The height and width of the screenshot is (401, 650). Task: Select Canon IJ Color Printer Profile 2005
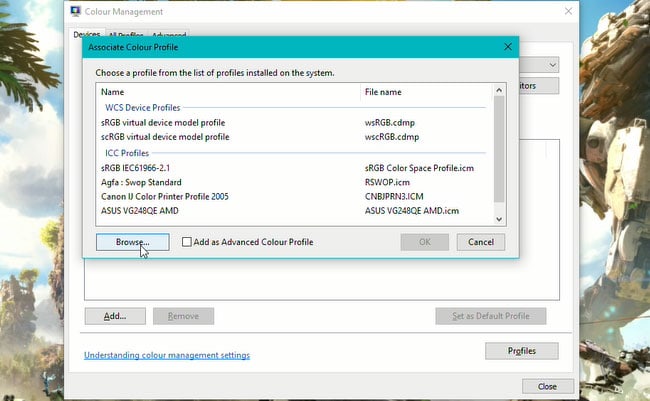click(x=165, y=197)
